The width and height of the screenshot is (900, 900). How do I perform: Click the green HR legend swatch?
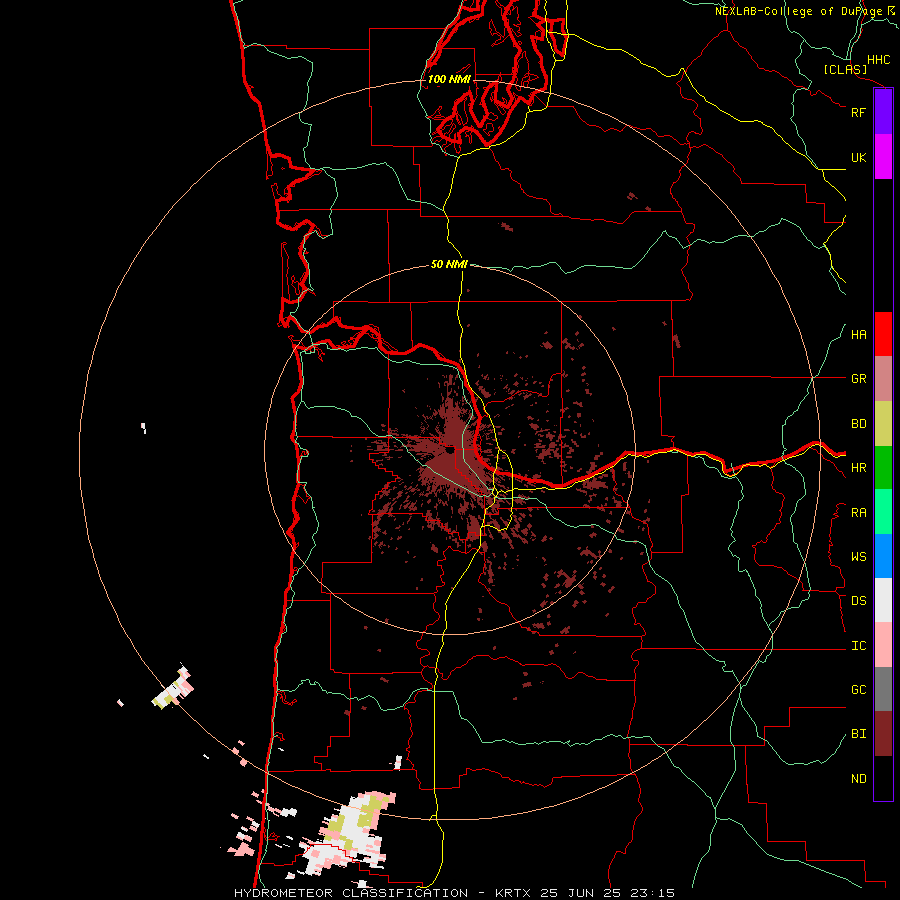point(883,468)
